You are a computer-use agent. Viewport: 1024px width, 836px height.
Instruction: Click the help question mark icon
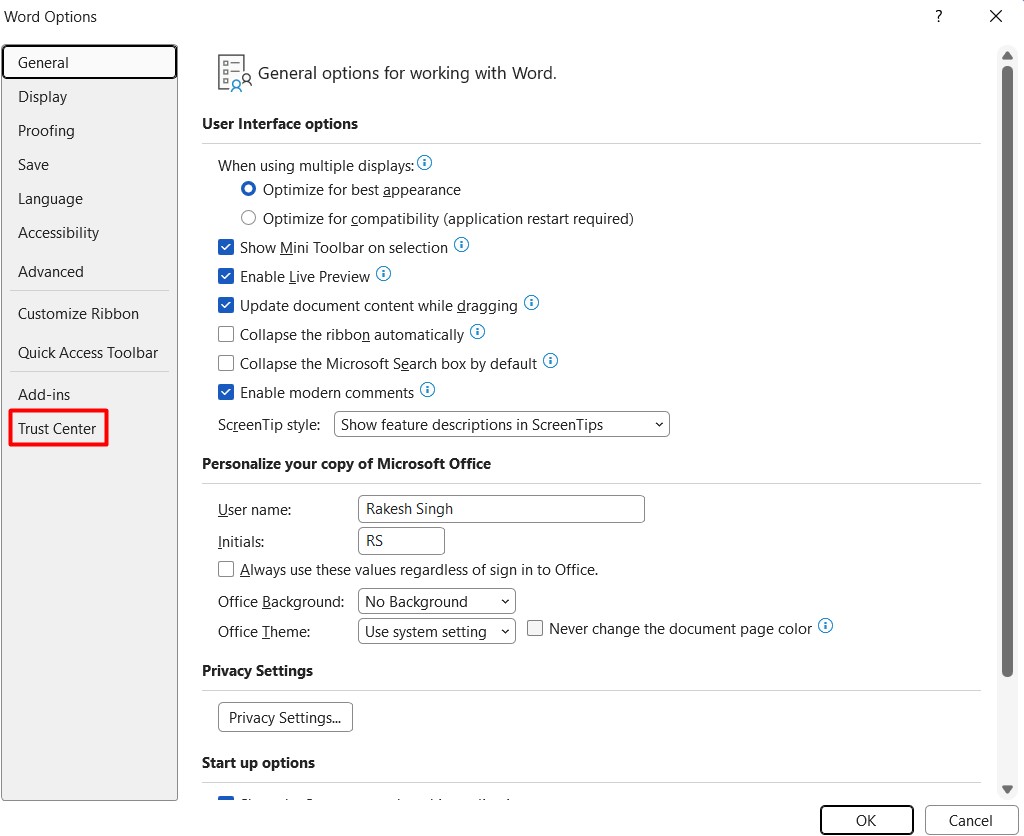938,16
